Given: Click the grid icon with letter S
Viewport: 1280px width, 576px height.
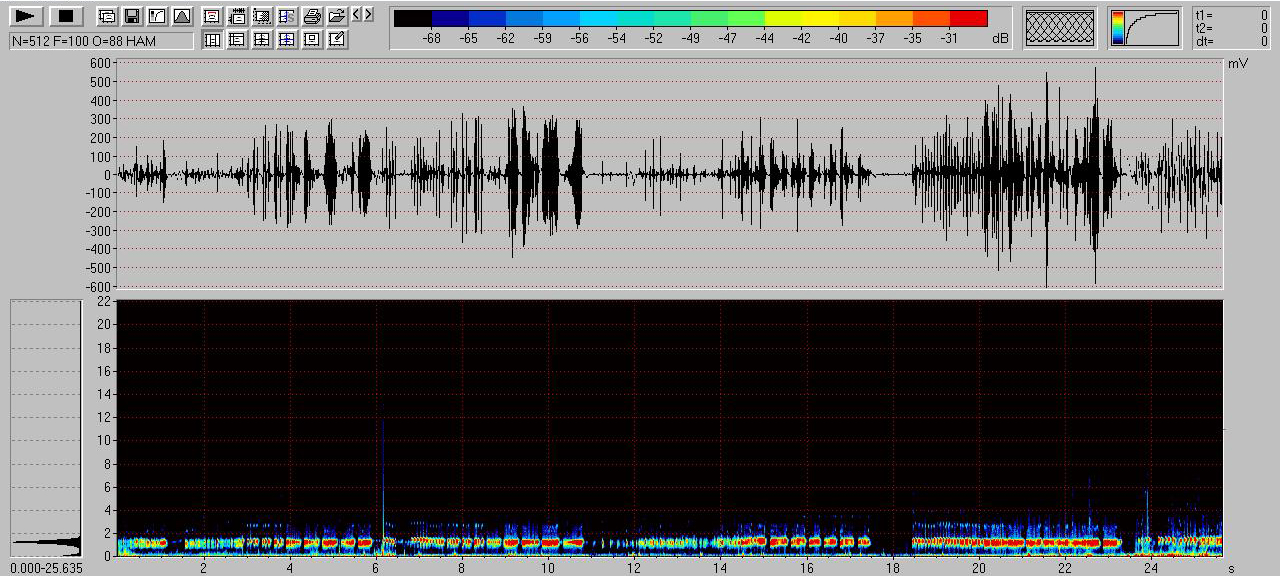Looking at the screenshot, I should pyautogui.click(x=287, y=16).
